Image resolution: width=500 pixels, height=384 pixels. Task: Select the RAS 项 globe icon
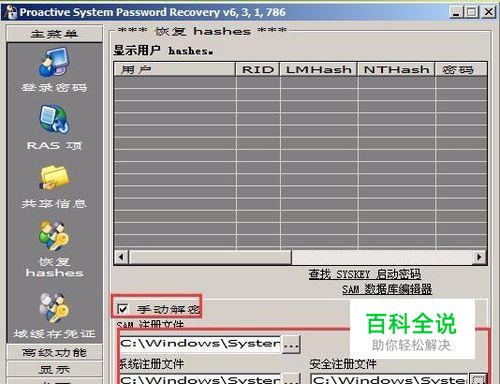[x=54, y=119]
